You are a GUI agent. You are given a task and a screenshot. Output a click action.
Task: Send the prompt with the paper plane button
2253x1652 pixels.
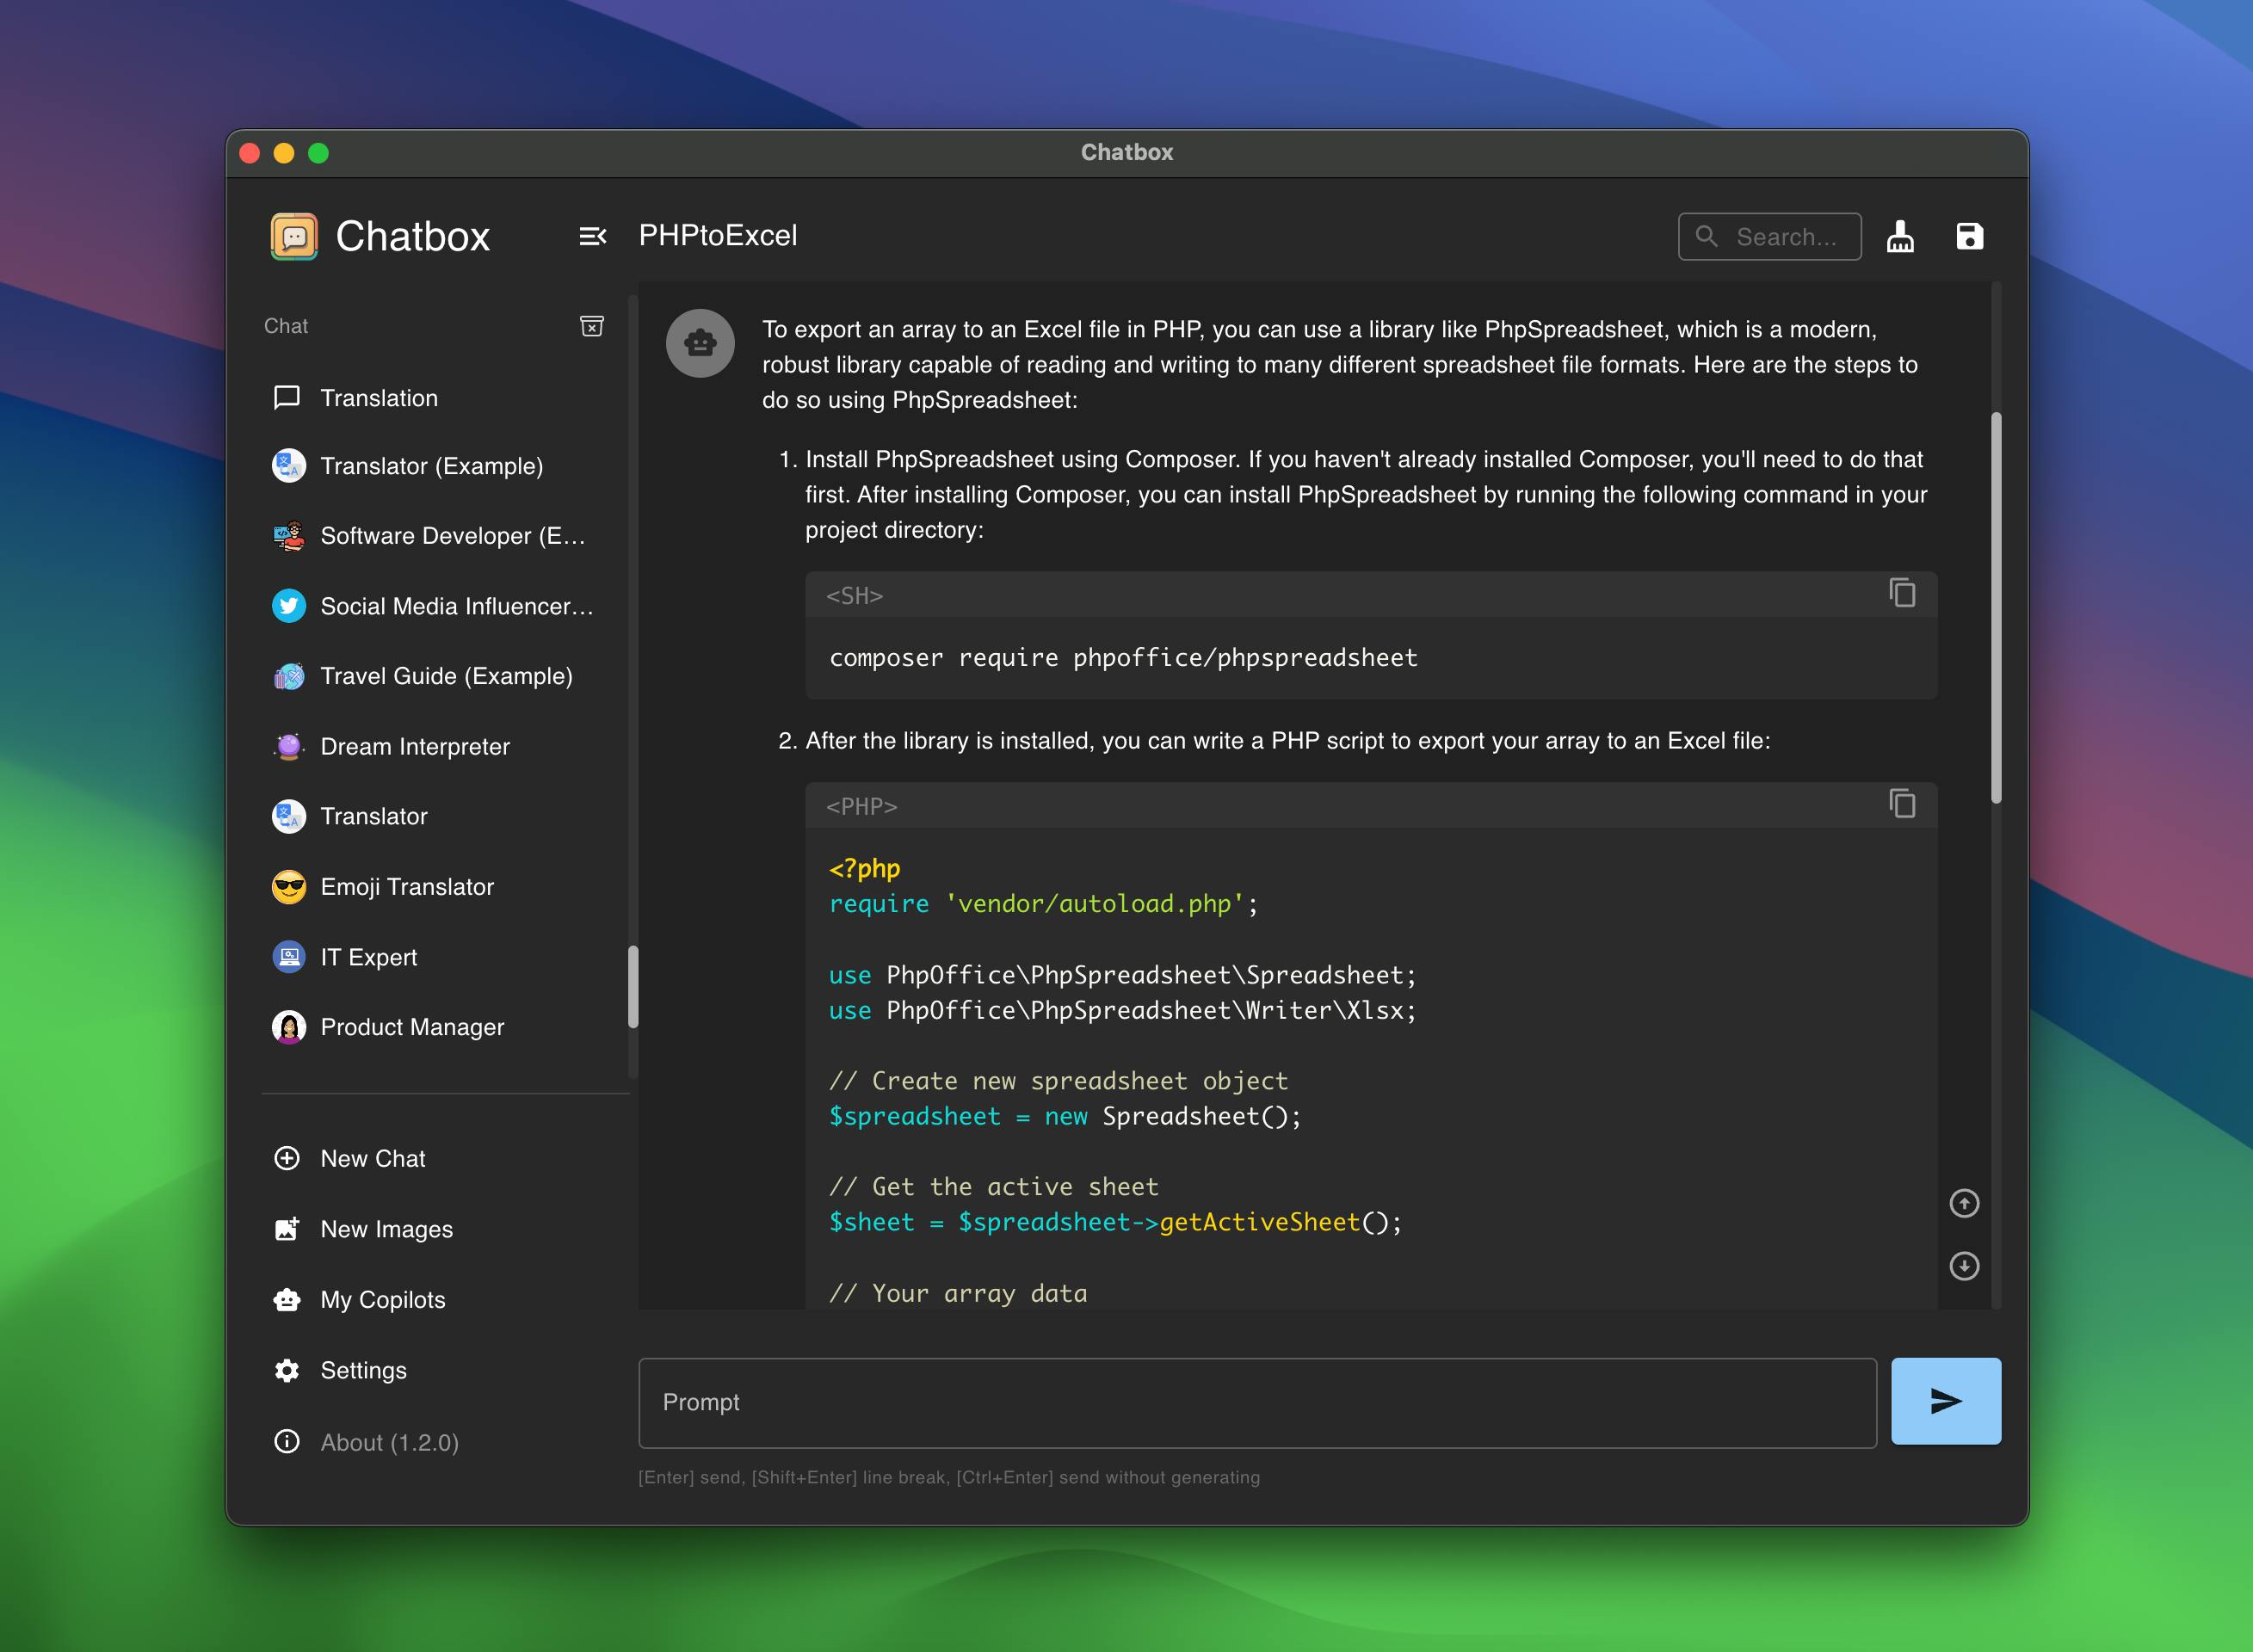pyautogui.click(x=1946, y=1401)
